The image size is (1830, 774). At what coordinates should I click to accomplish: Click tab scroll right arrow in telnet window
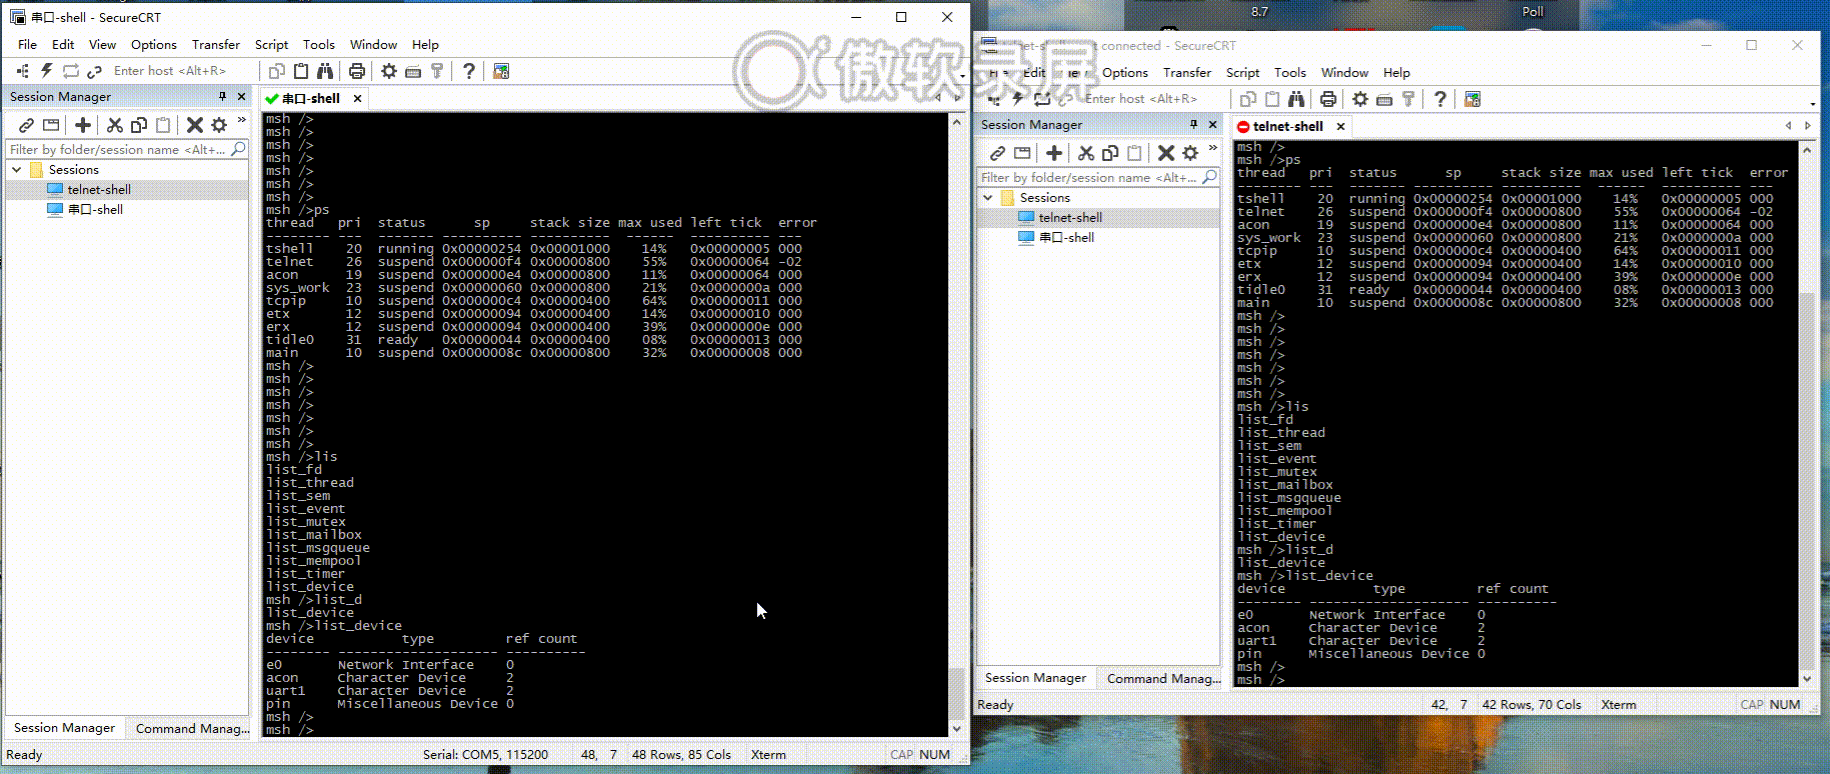(1807, 126)
